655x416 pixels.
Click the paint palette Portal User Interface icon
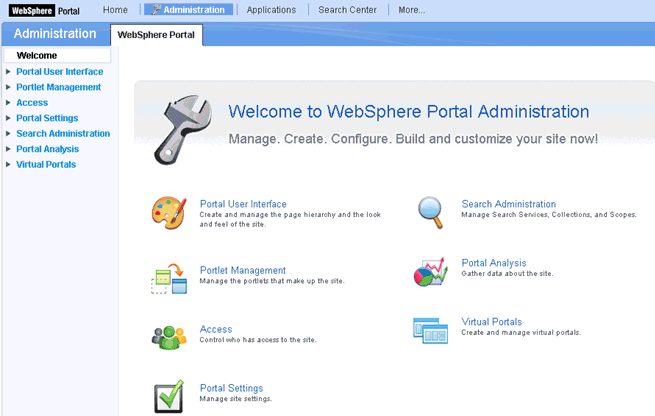(168, 213)
